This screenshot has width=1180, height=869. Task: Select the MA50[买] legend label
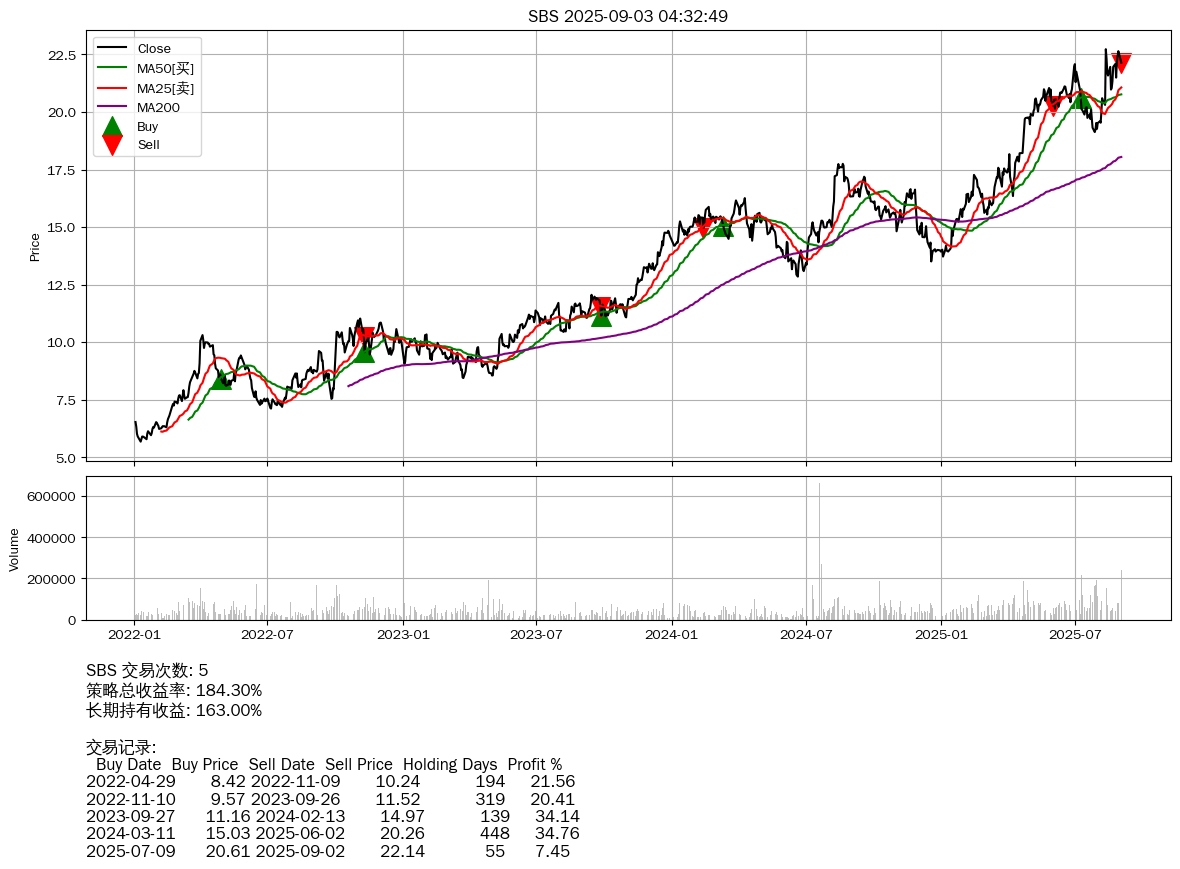click(165, 69)
